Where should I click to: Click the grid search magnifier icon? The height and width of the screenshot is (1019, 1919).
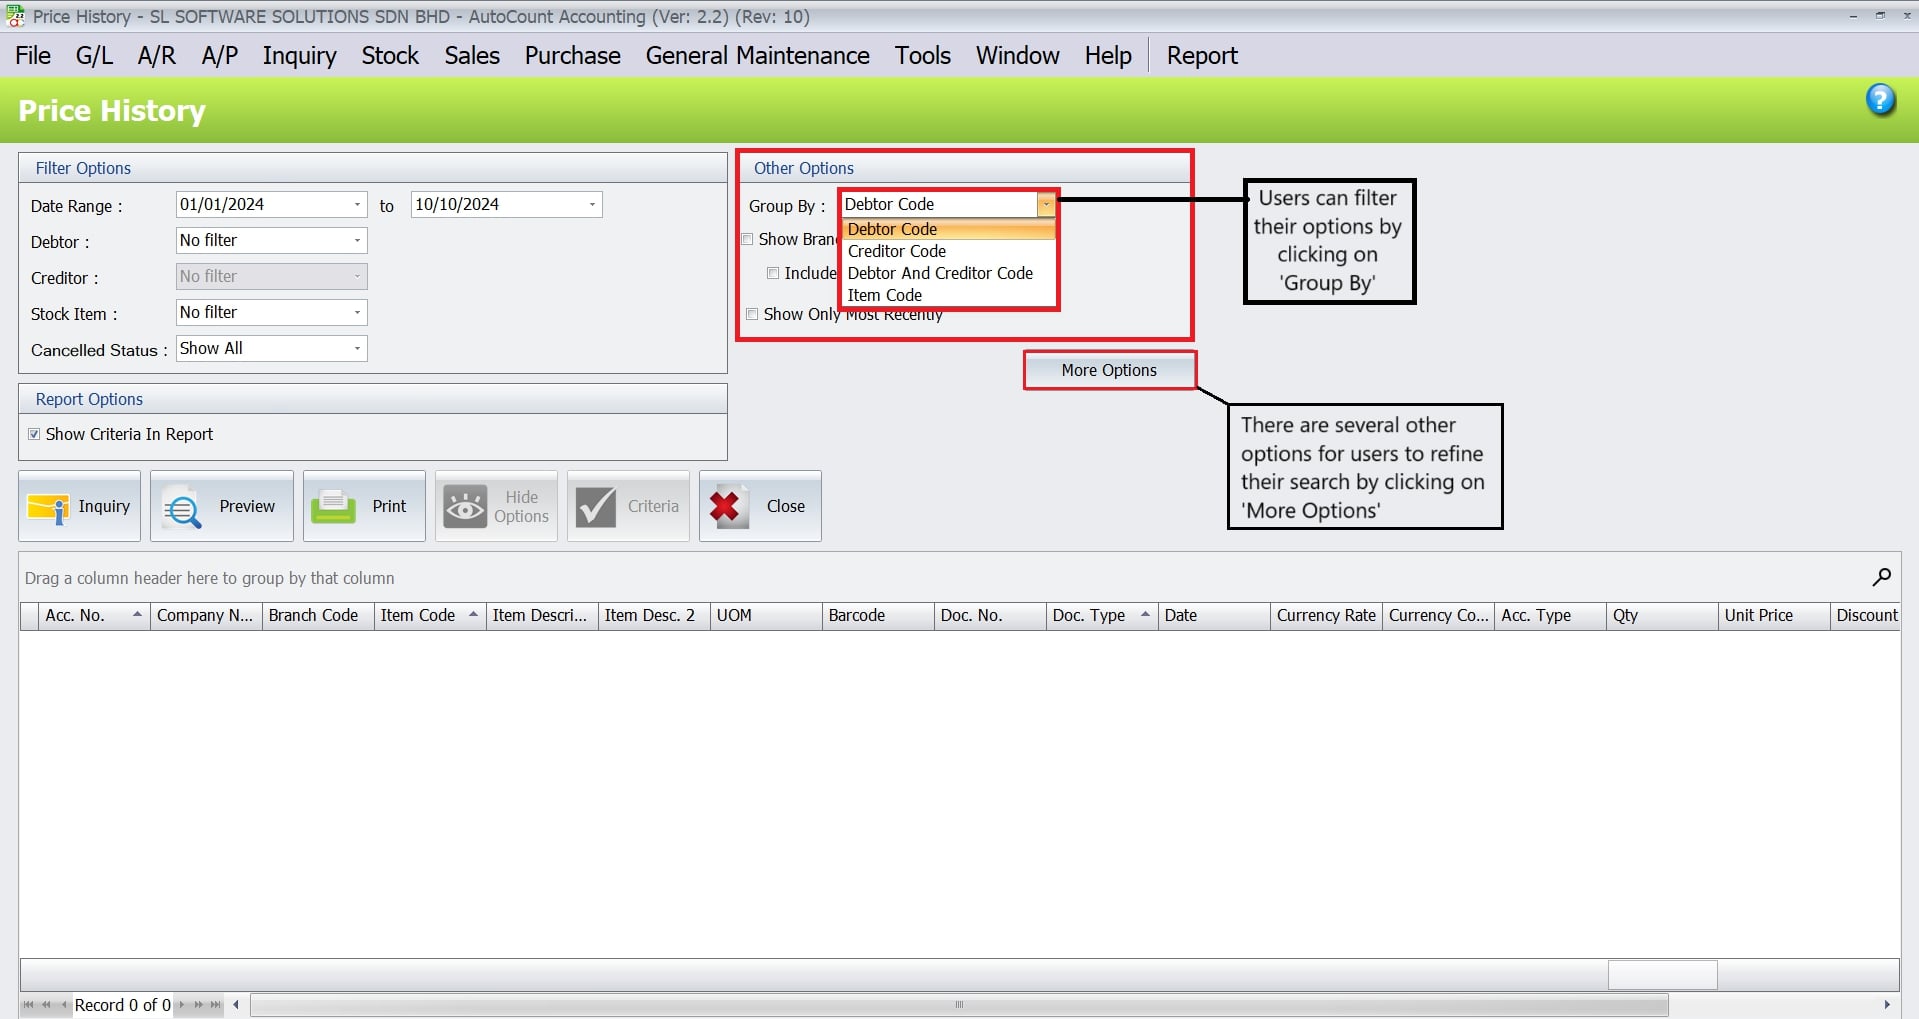click(1881, 577)
